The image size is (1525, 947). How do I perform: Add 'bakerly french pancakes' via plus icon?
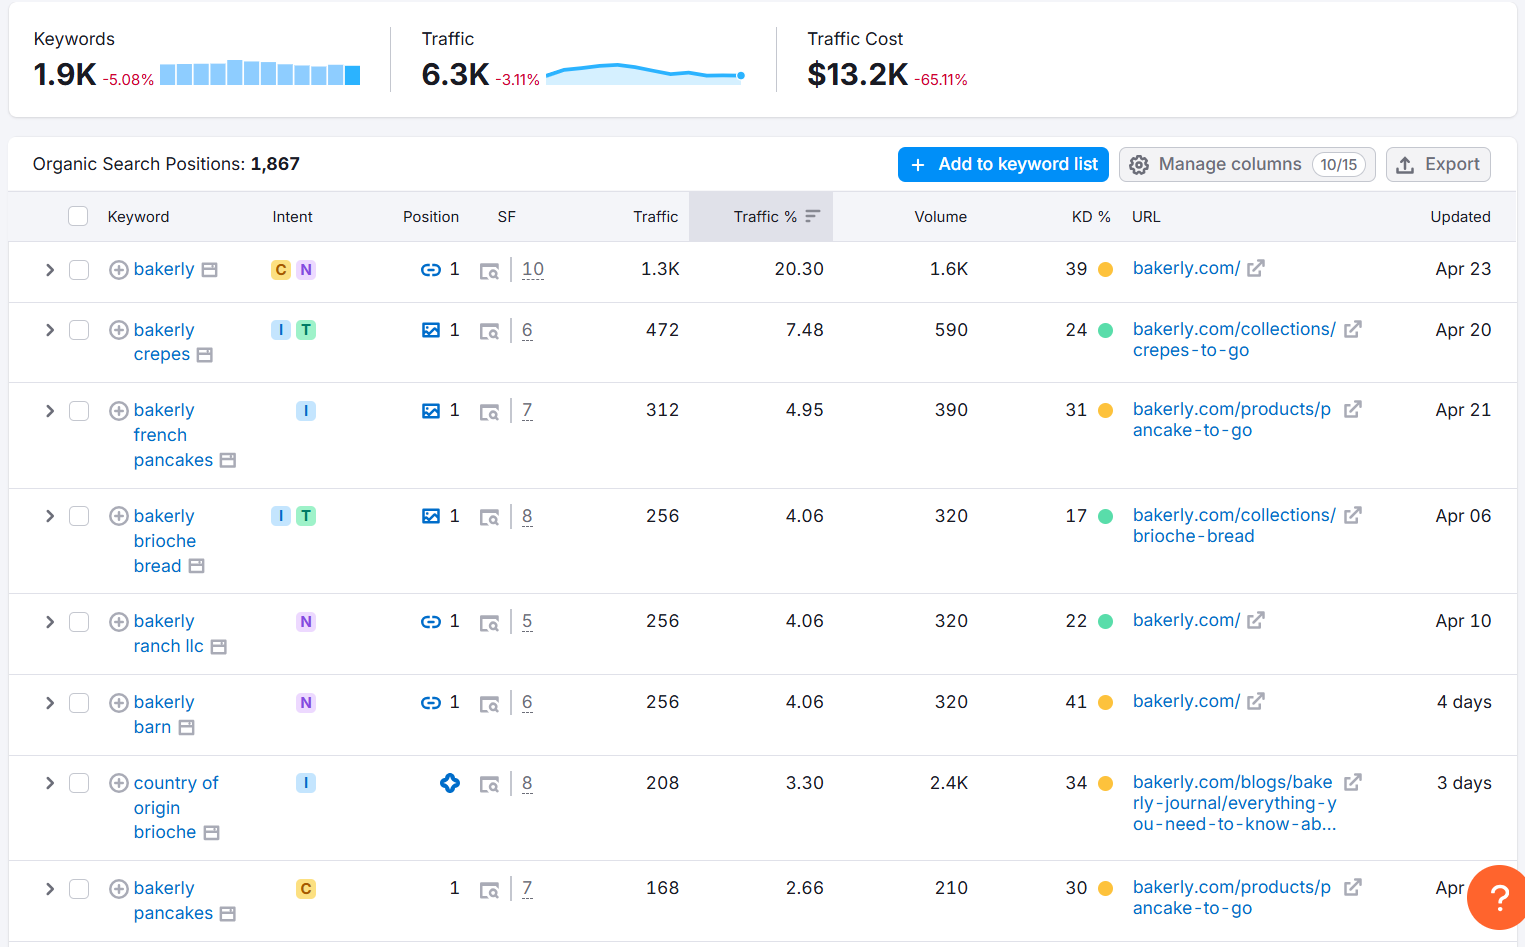coord(119,411)
